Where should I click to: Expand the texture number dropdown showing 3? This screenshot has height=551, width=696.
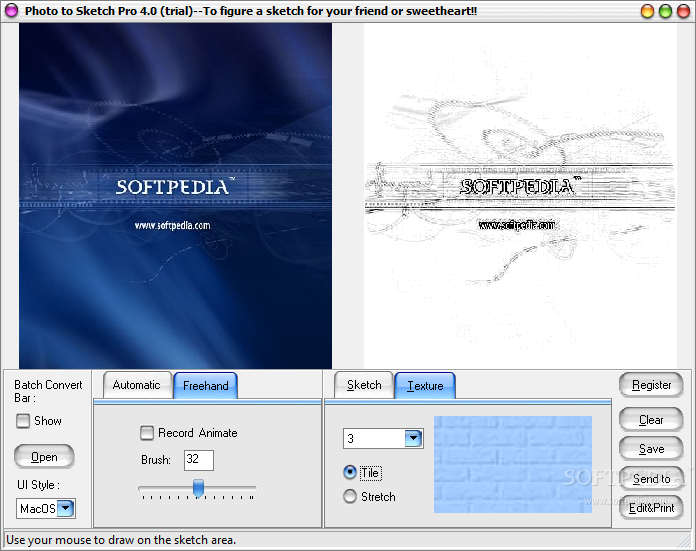[x=413, y=439]
